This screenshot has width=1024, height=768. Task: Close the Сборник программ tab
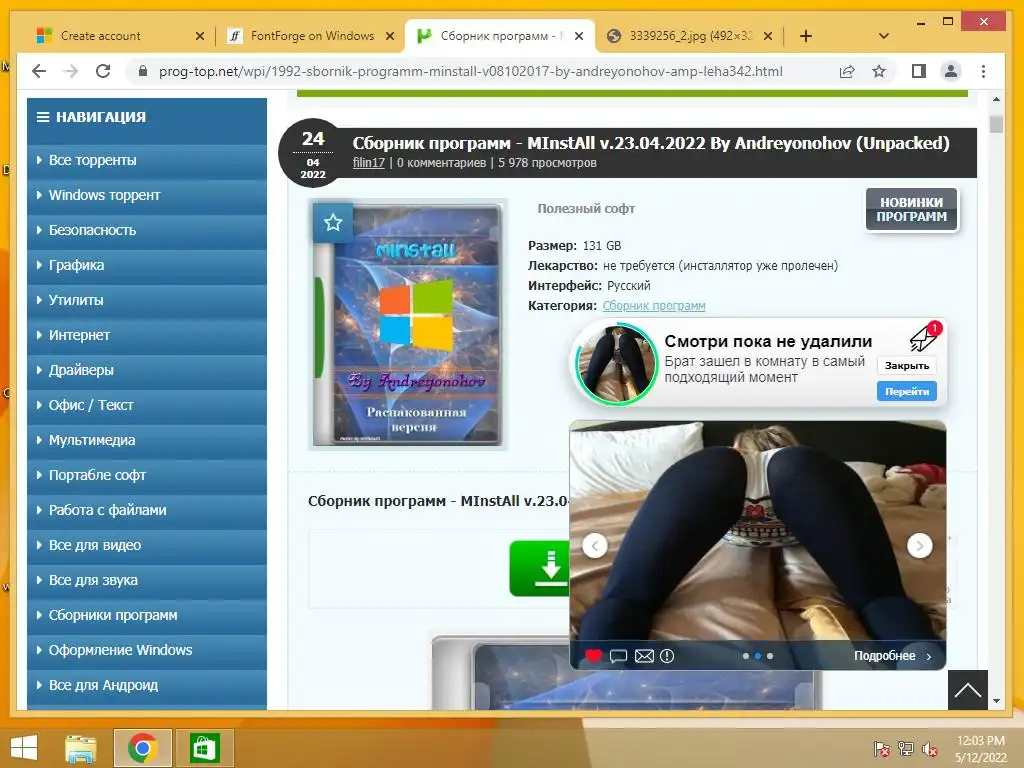tap(579, 36)
